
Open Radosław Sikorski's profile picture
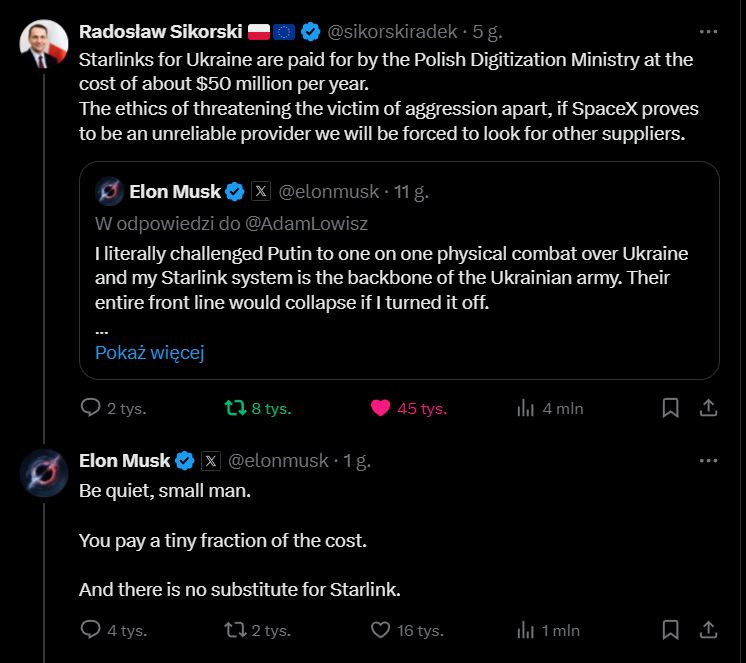point(43,43)
